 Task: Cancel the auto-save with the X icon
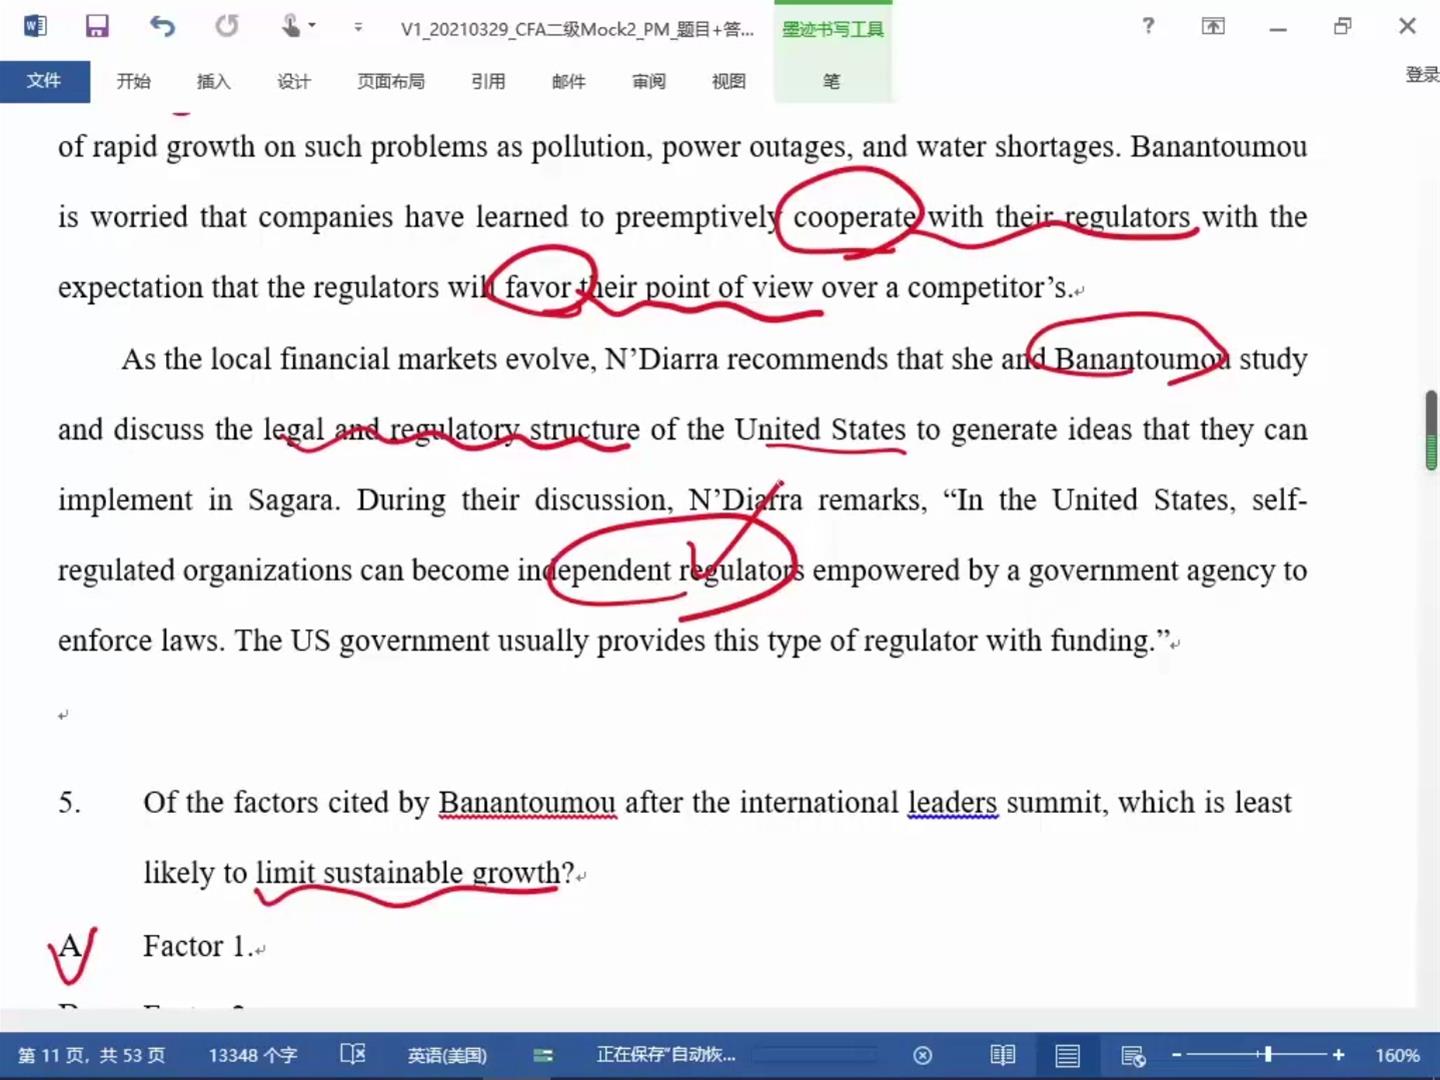click(922, 1055)
